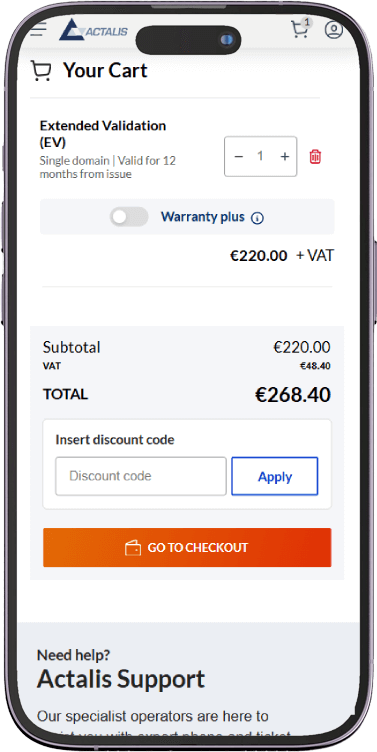Screen dimensions: 377x752
Task: Go to checkout
Action: pos(187,548)
